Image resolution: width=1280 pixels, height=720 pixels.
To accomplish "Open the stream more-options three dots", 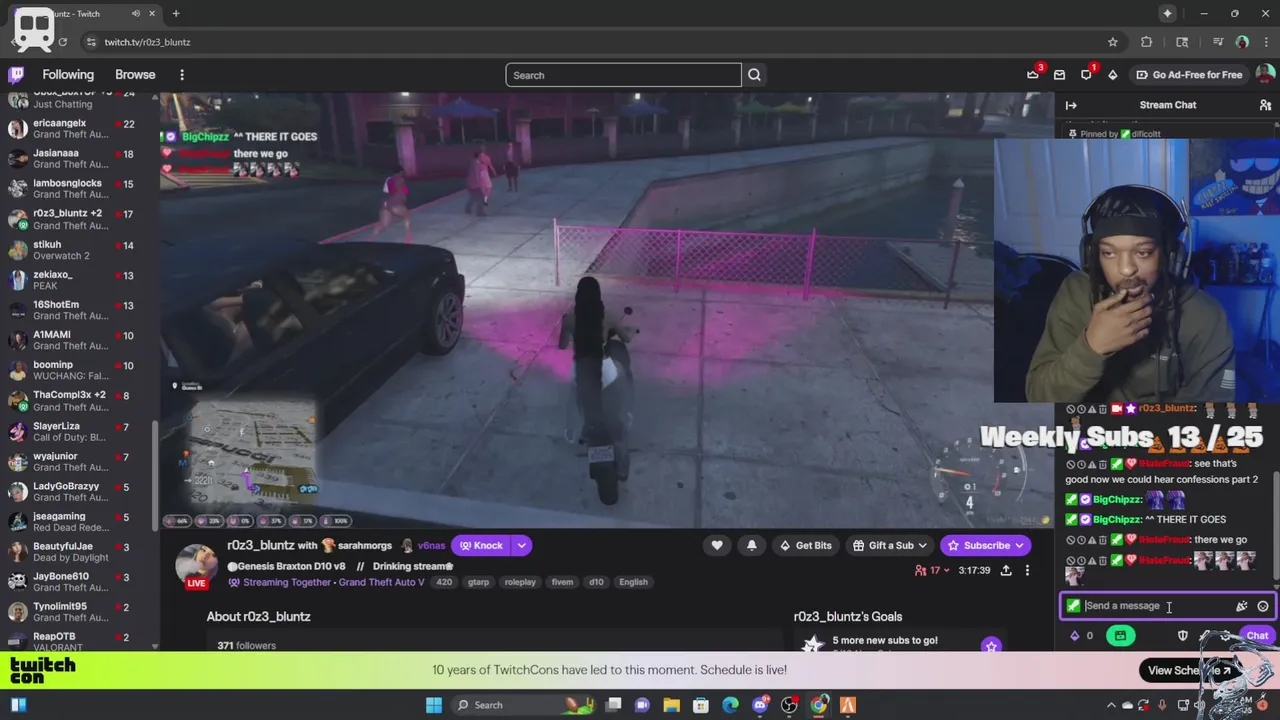I will (1027, 570).
